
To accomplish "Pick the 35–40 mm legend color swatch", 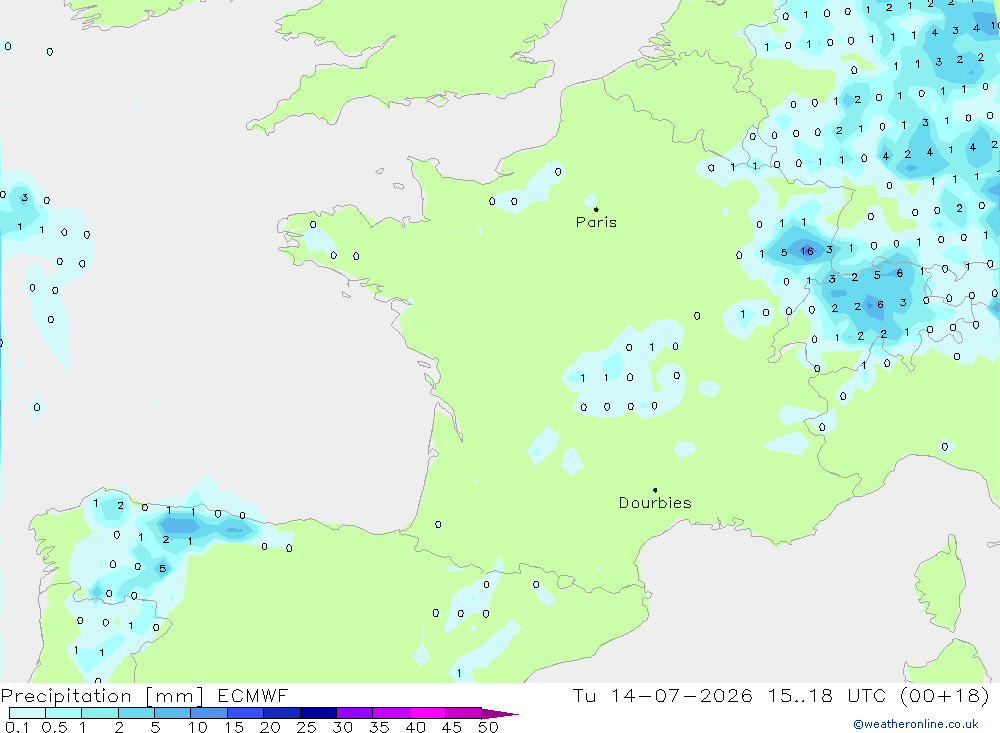I will tap(391, 713).
